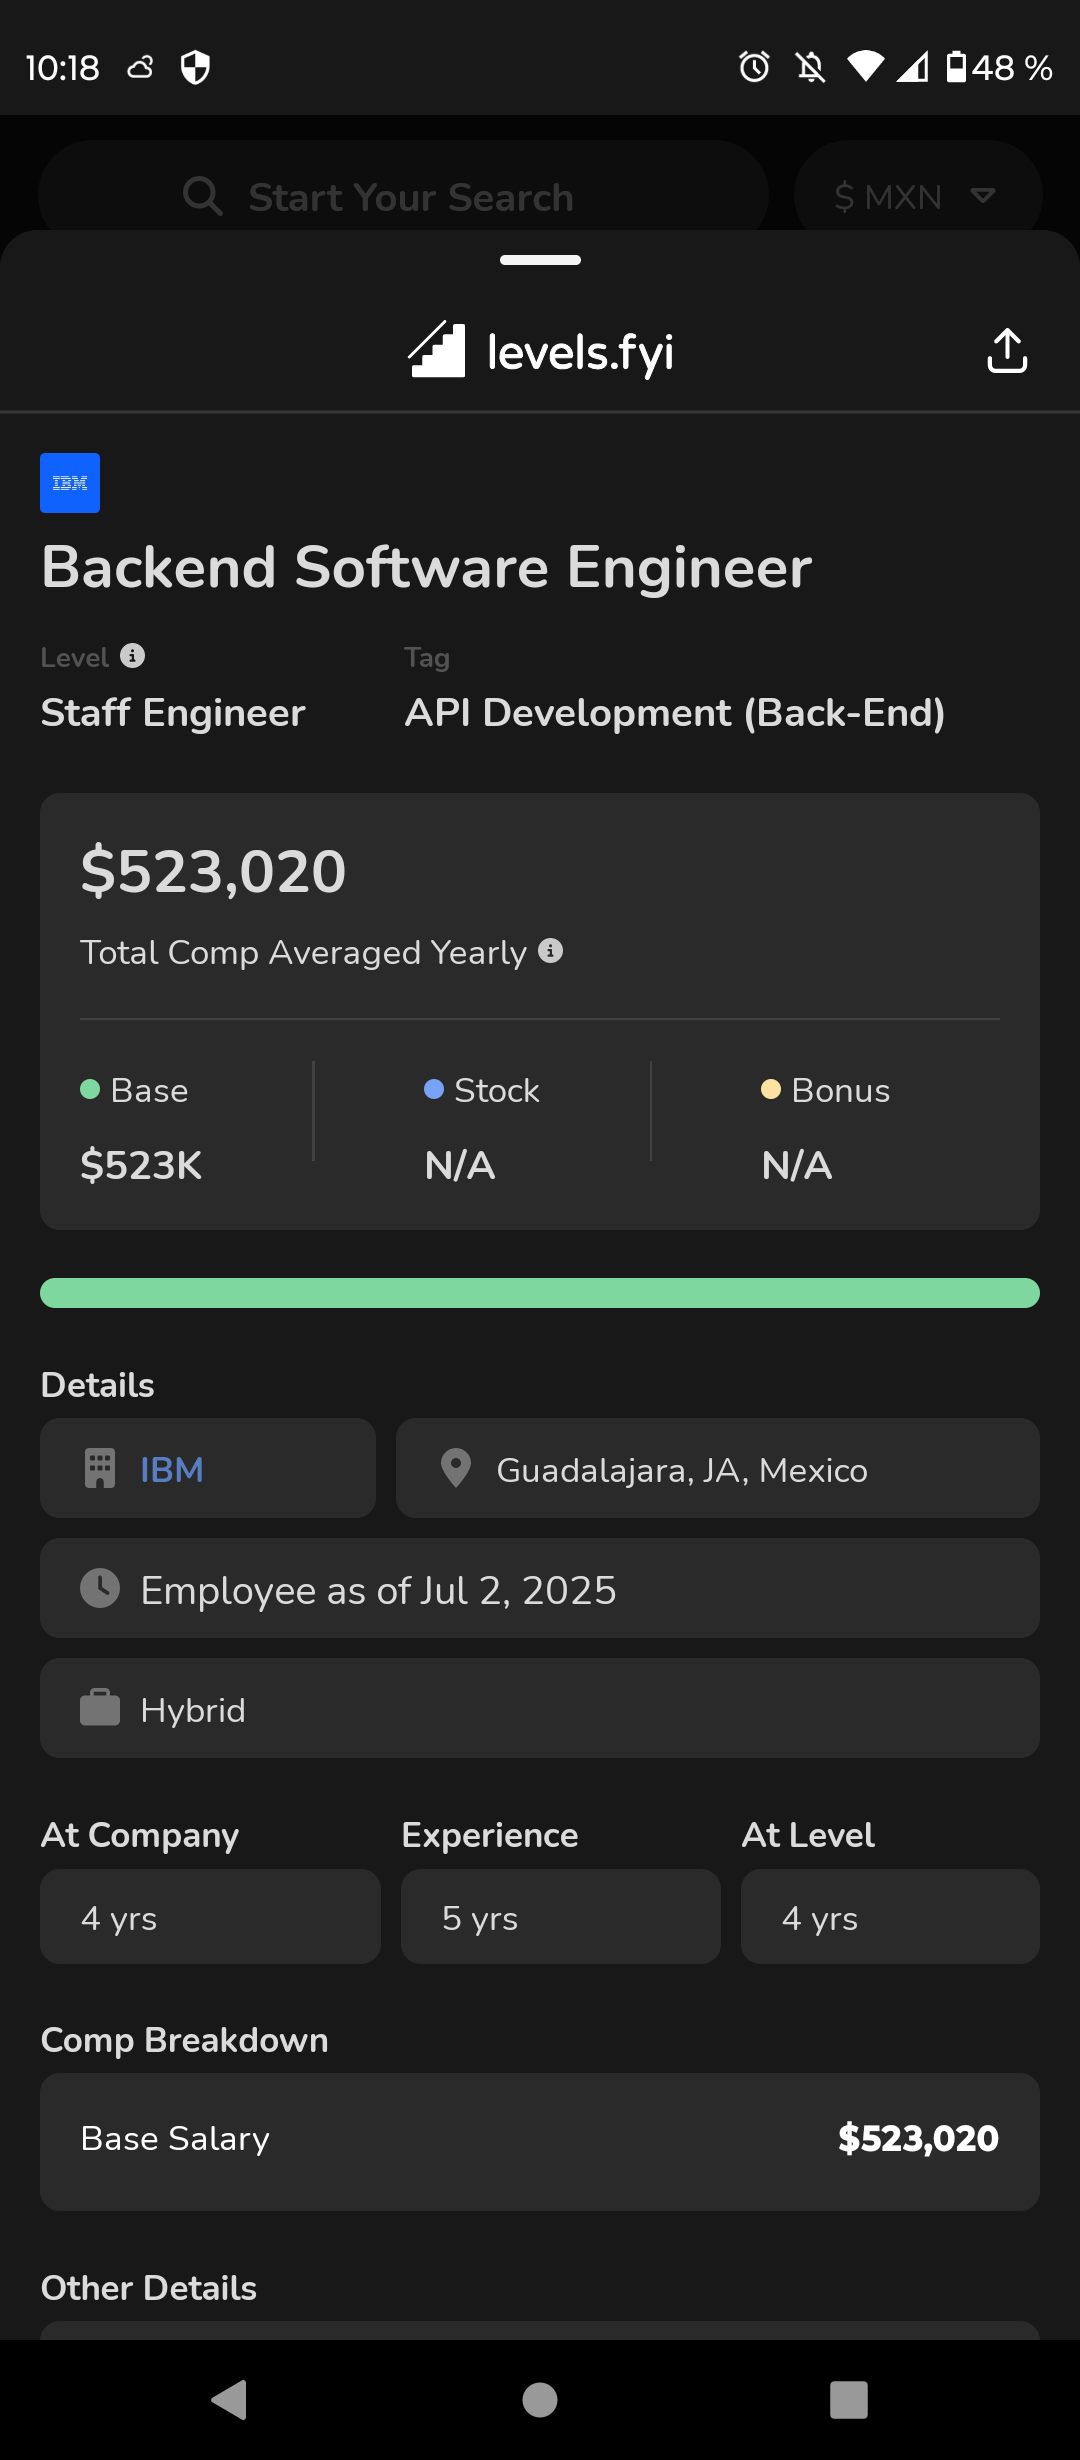Tap the Start Your Search field
Screen dimensions: 1080x2460
click(x=410, y=197)
